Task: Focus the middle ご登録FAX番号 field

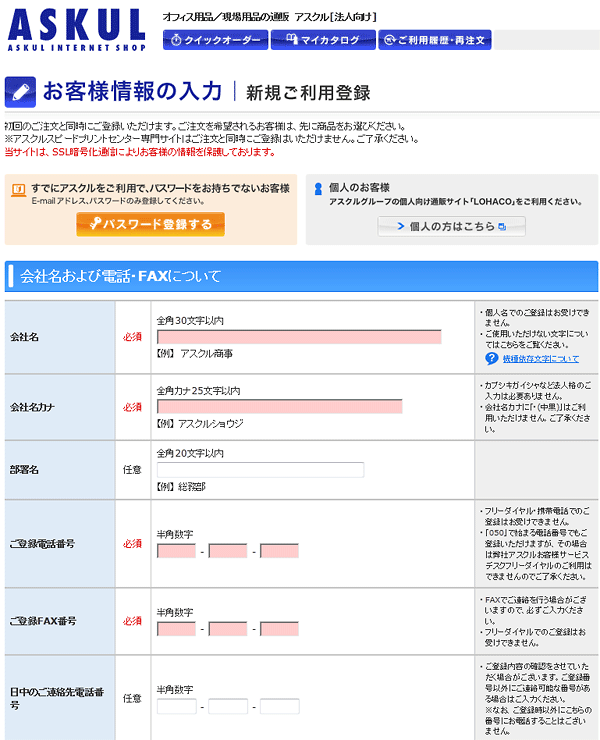Action: (228, 629)
